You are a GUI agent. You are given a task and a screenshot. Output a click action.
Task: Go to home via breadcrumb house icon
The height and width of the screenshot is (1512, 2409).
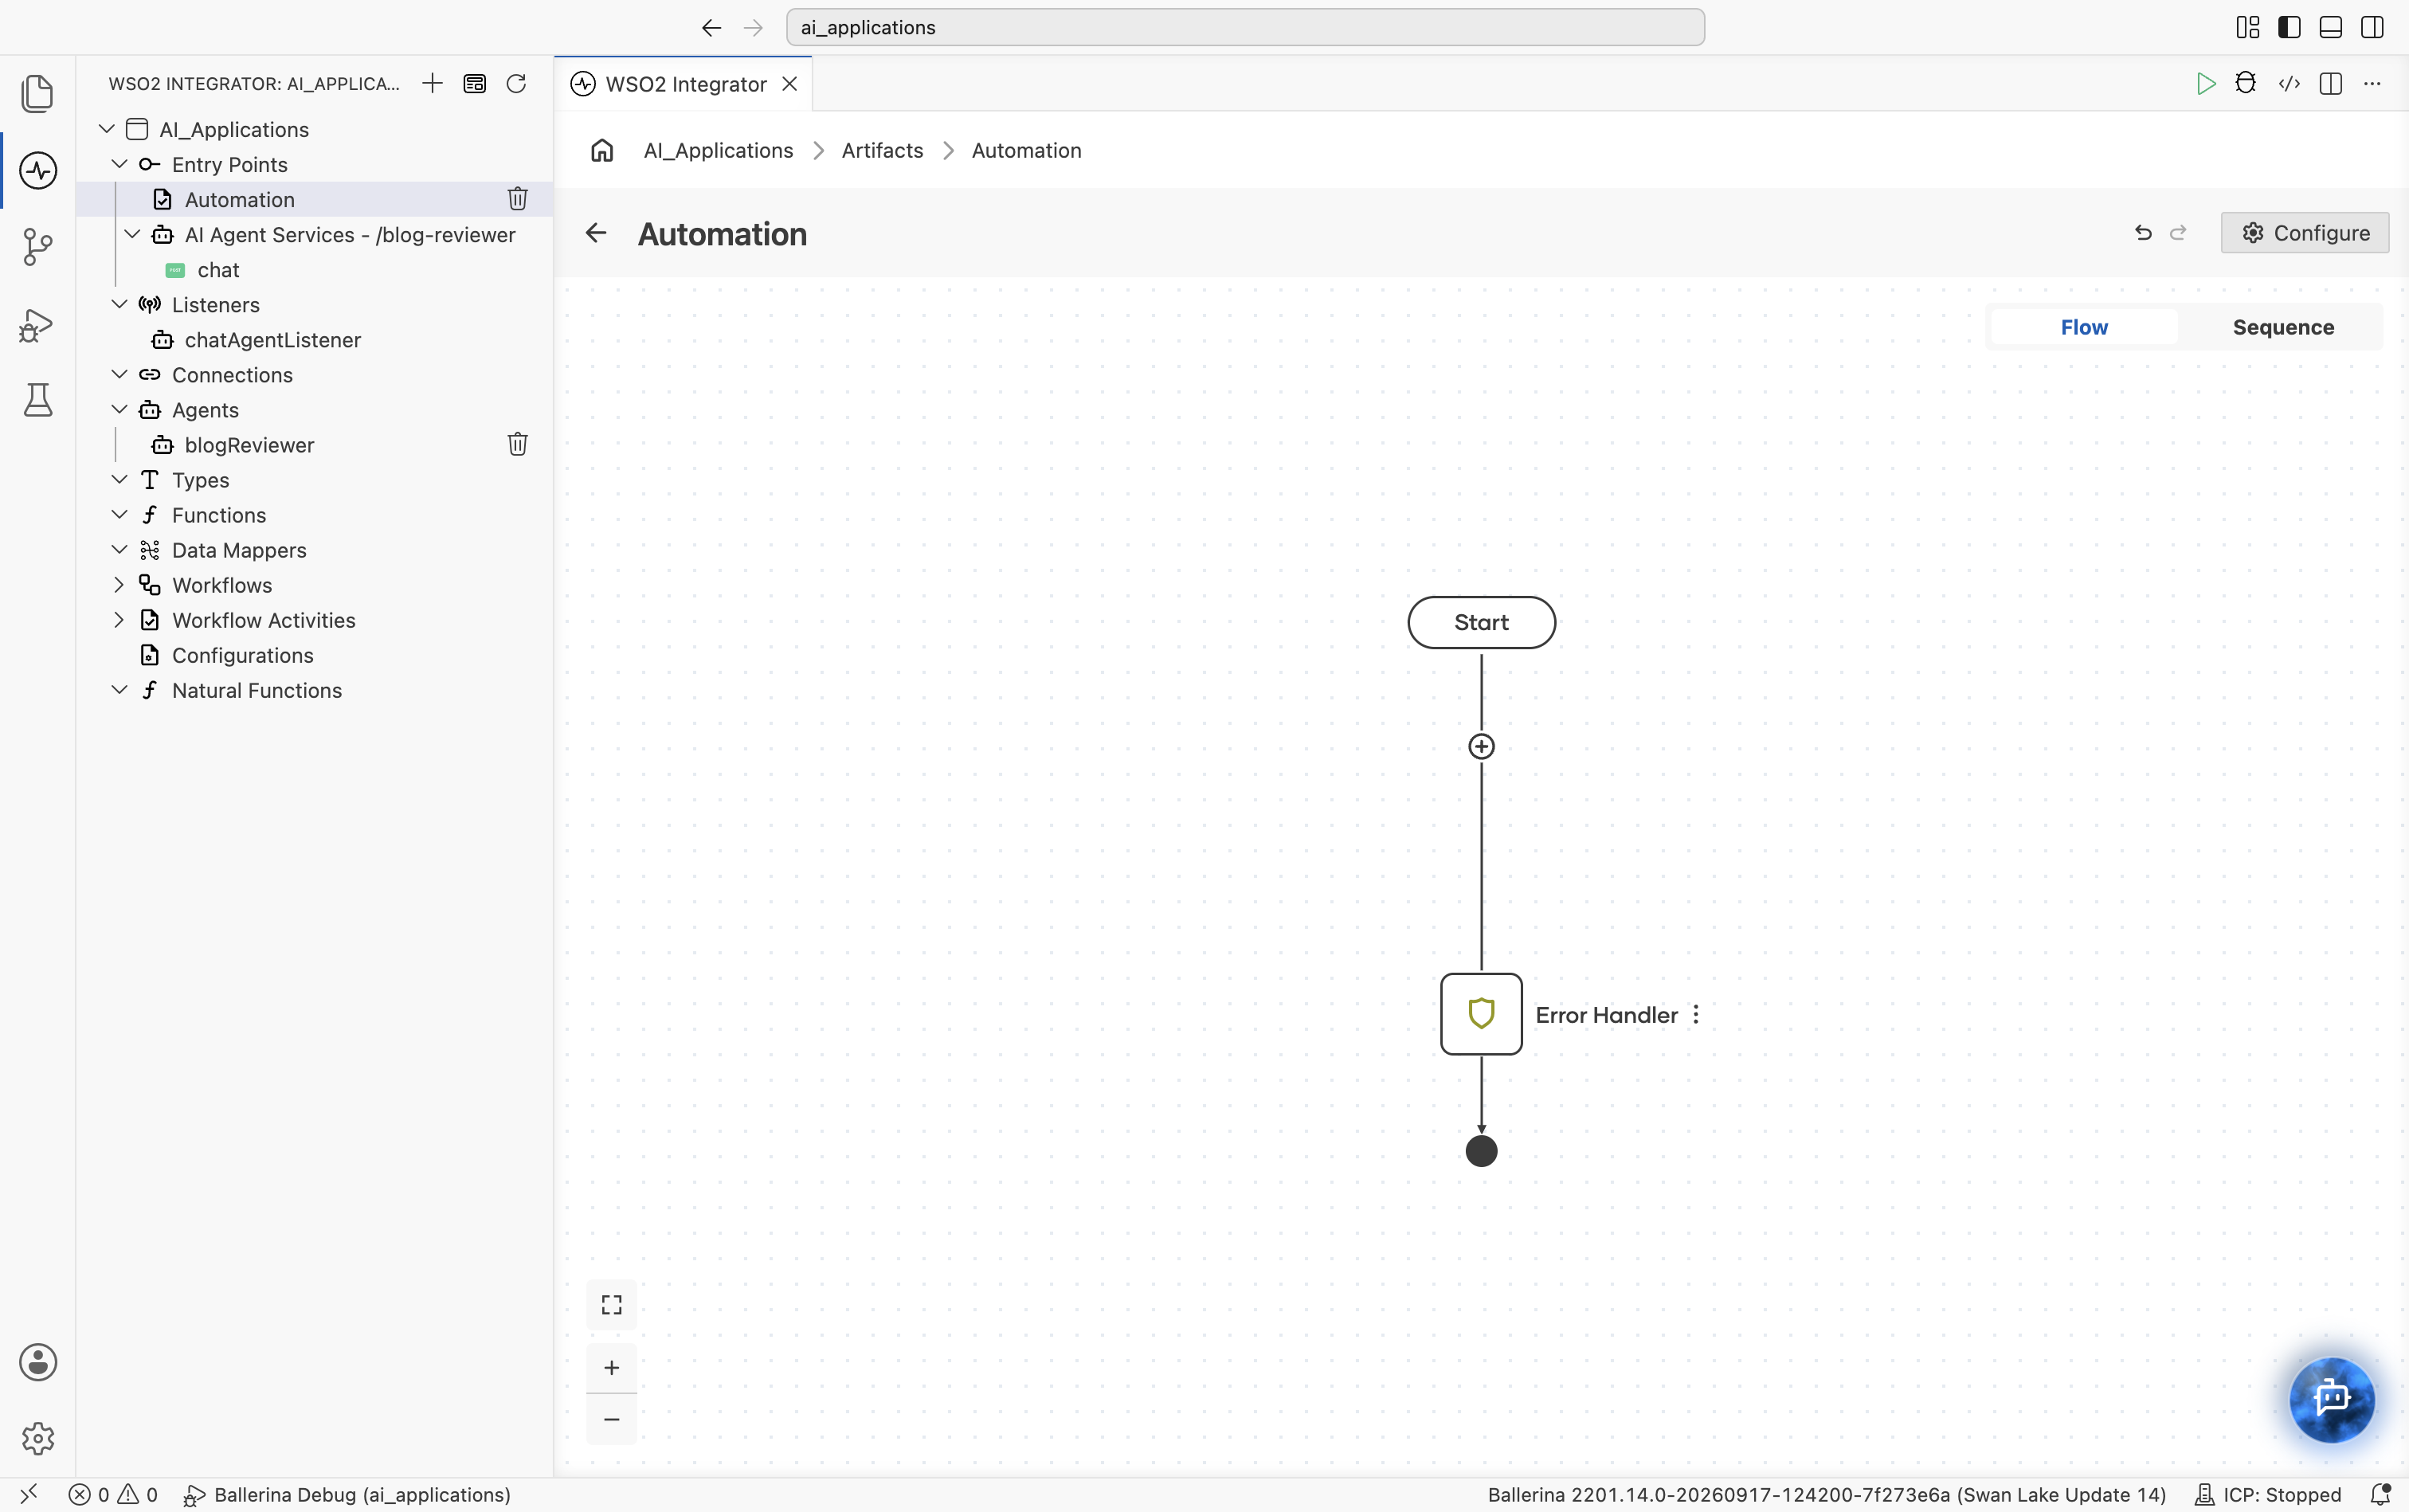coord(601,150)
